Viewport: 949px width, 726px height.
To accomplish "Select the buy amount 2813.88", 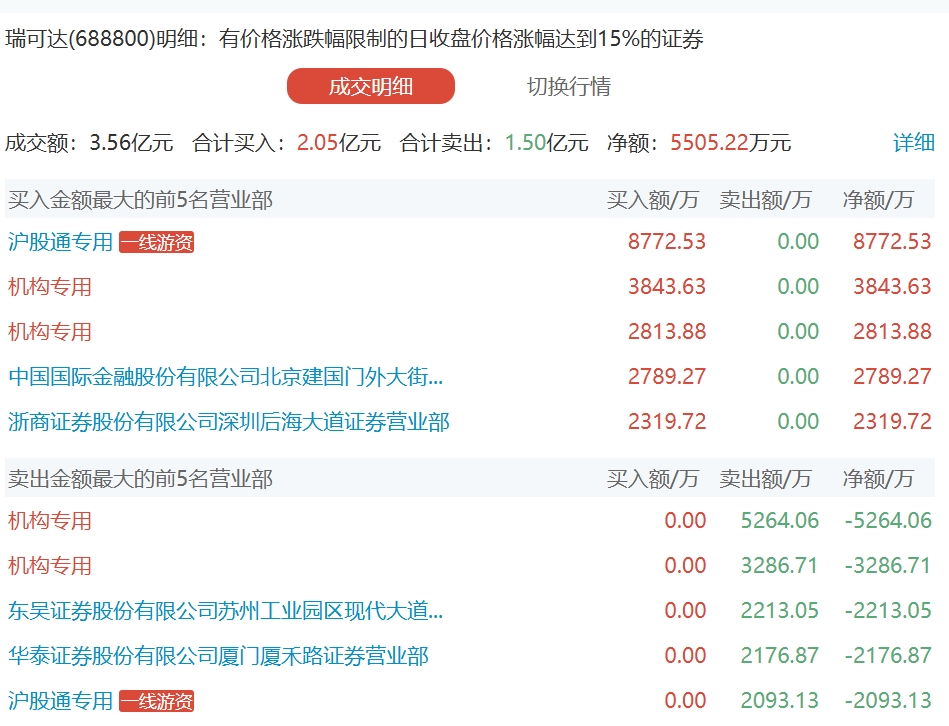I will pos(667,332).
